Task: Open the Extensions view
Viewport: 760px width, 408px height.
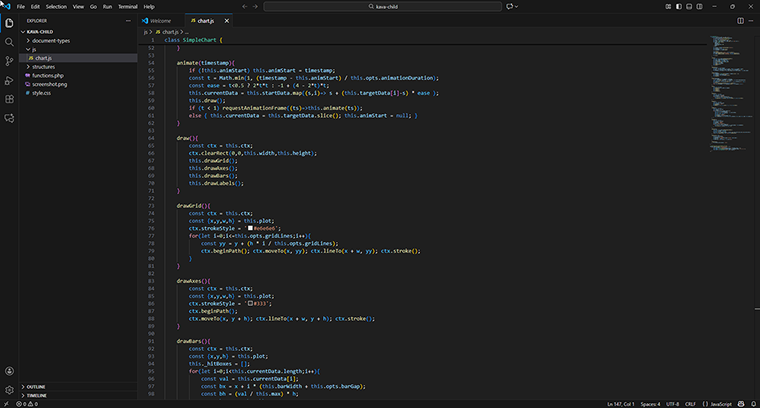Action: 9,99
